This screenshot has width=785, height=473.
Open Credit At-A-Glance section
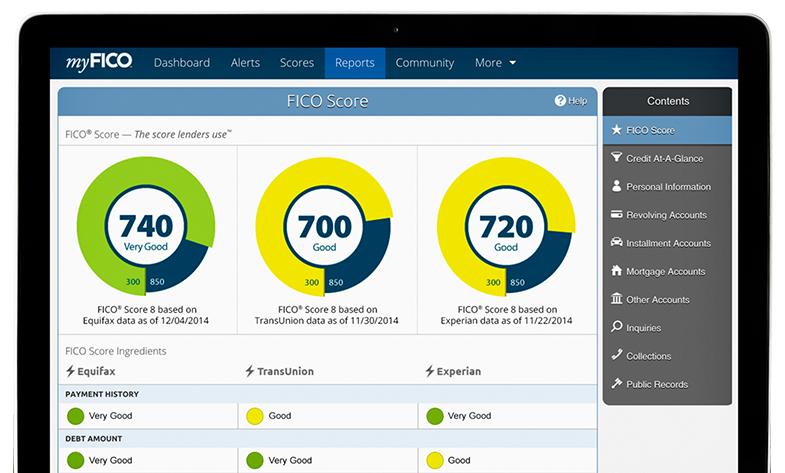[667, 158]
